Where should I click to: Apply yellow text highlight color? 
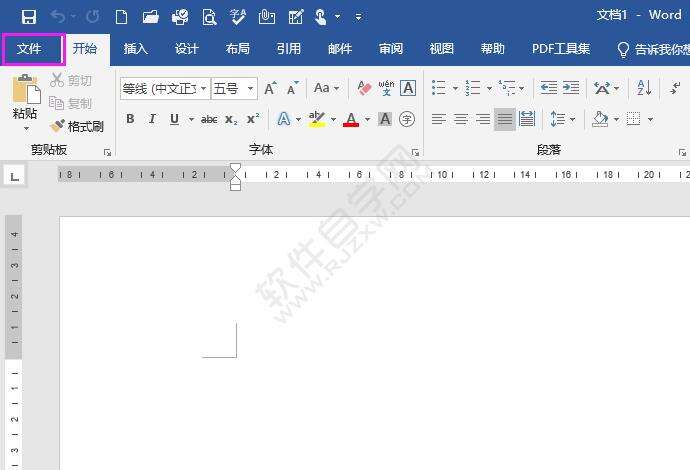click(317, 119)
